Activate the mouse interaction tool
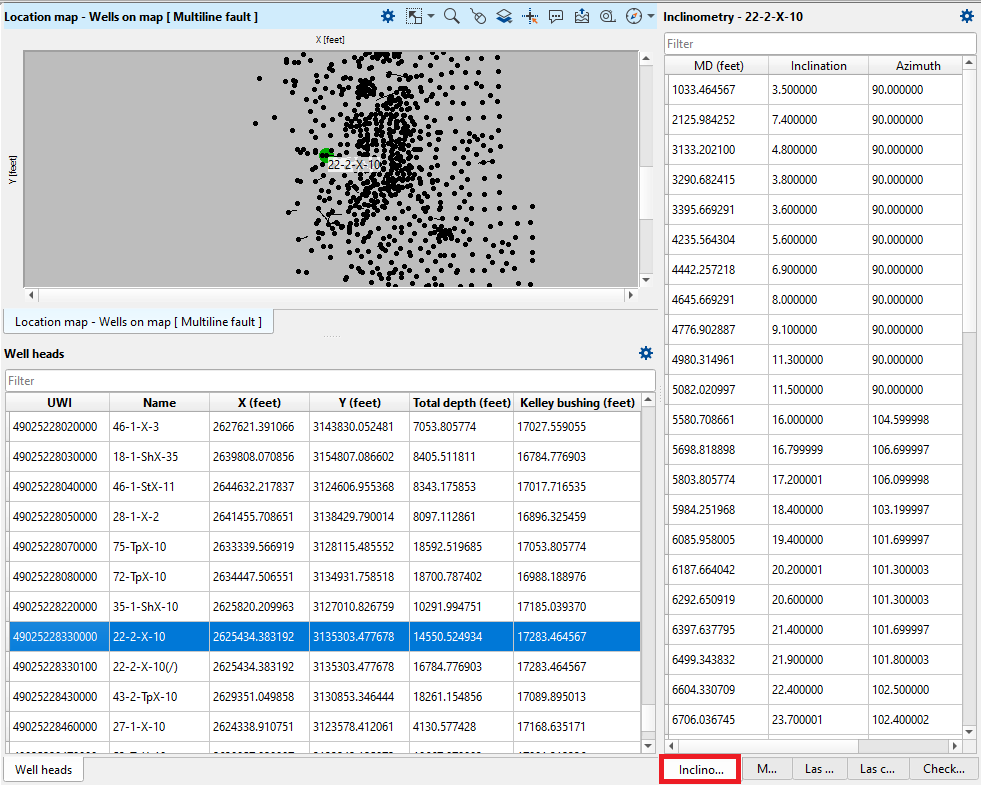The height and width of the screenshot is (785, 981). click(x=478, y=16)
